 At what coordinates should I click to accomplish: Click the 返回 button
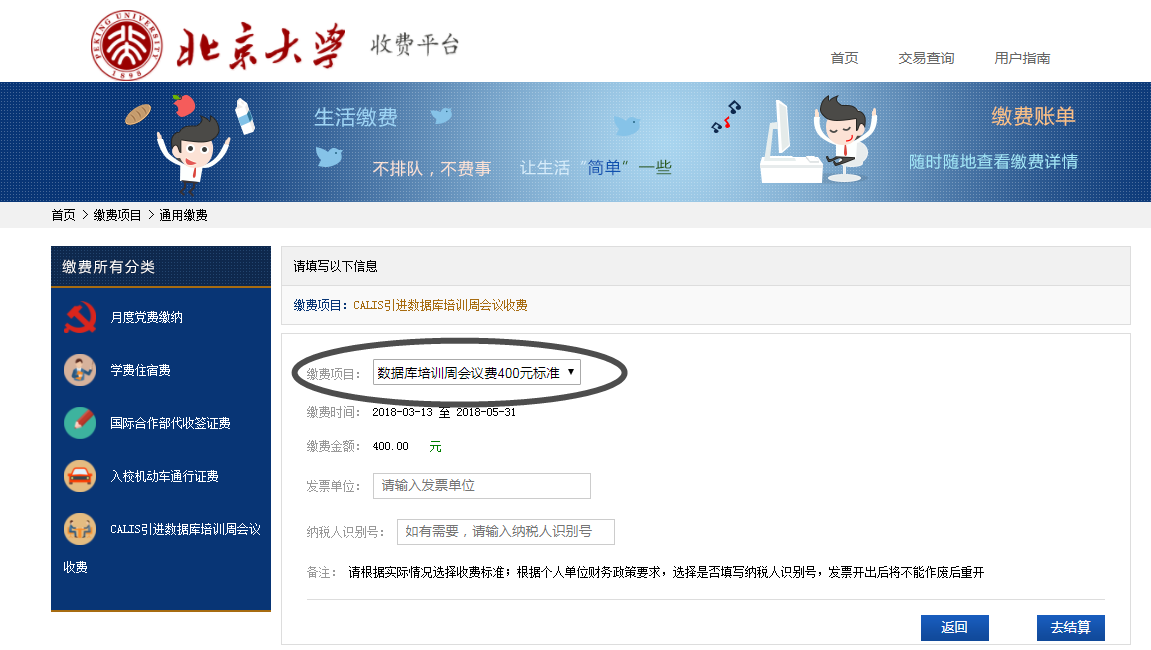point(954,628)
